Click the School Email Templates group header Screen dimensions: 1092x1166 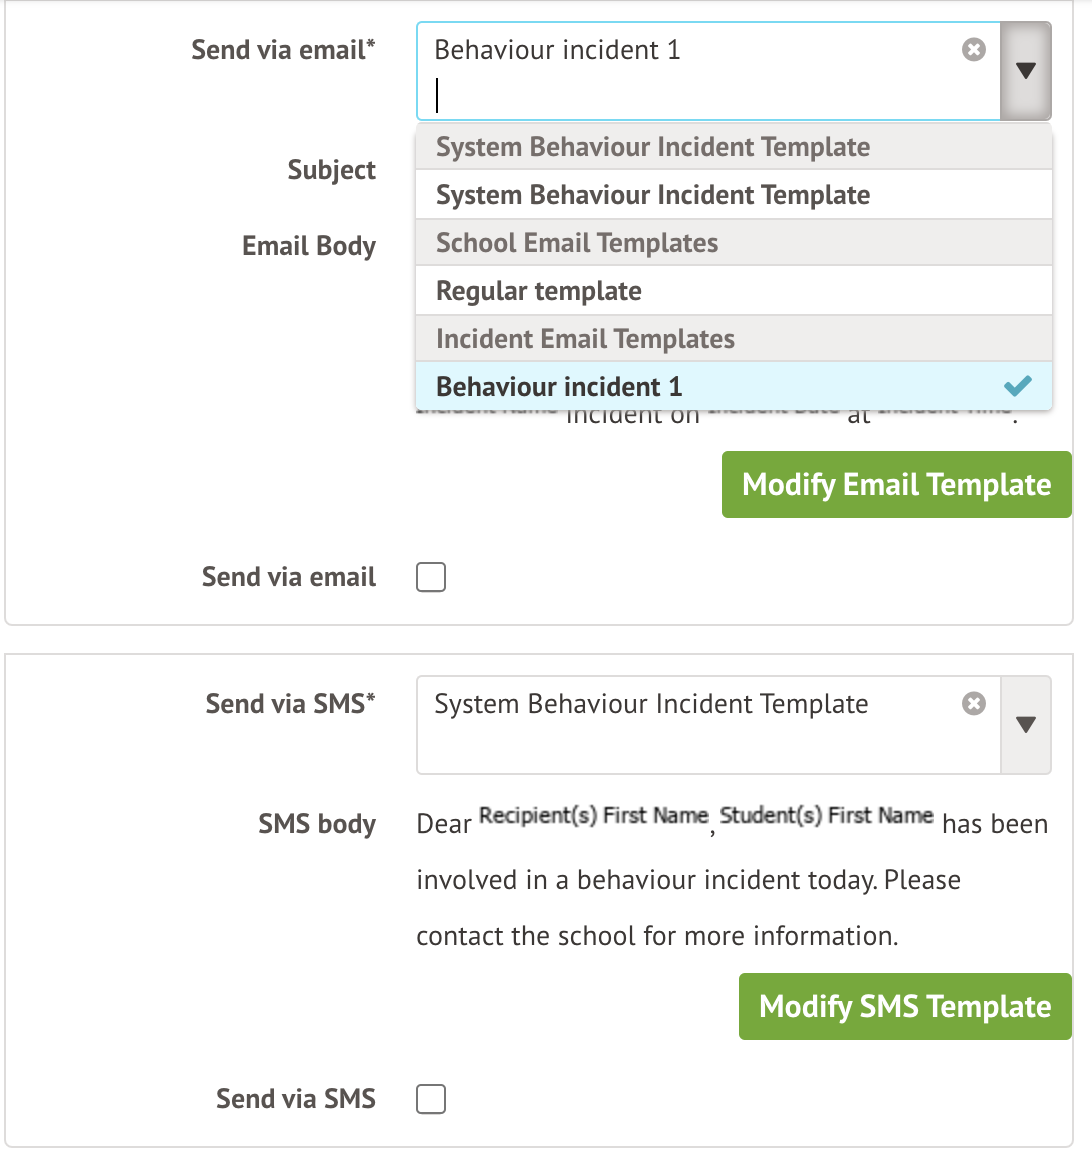point(577,243)
